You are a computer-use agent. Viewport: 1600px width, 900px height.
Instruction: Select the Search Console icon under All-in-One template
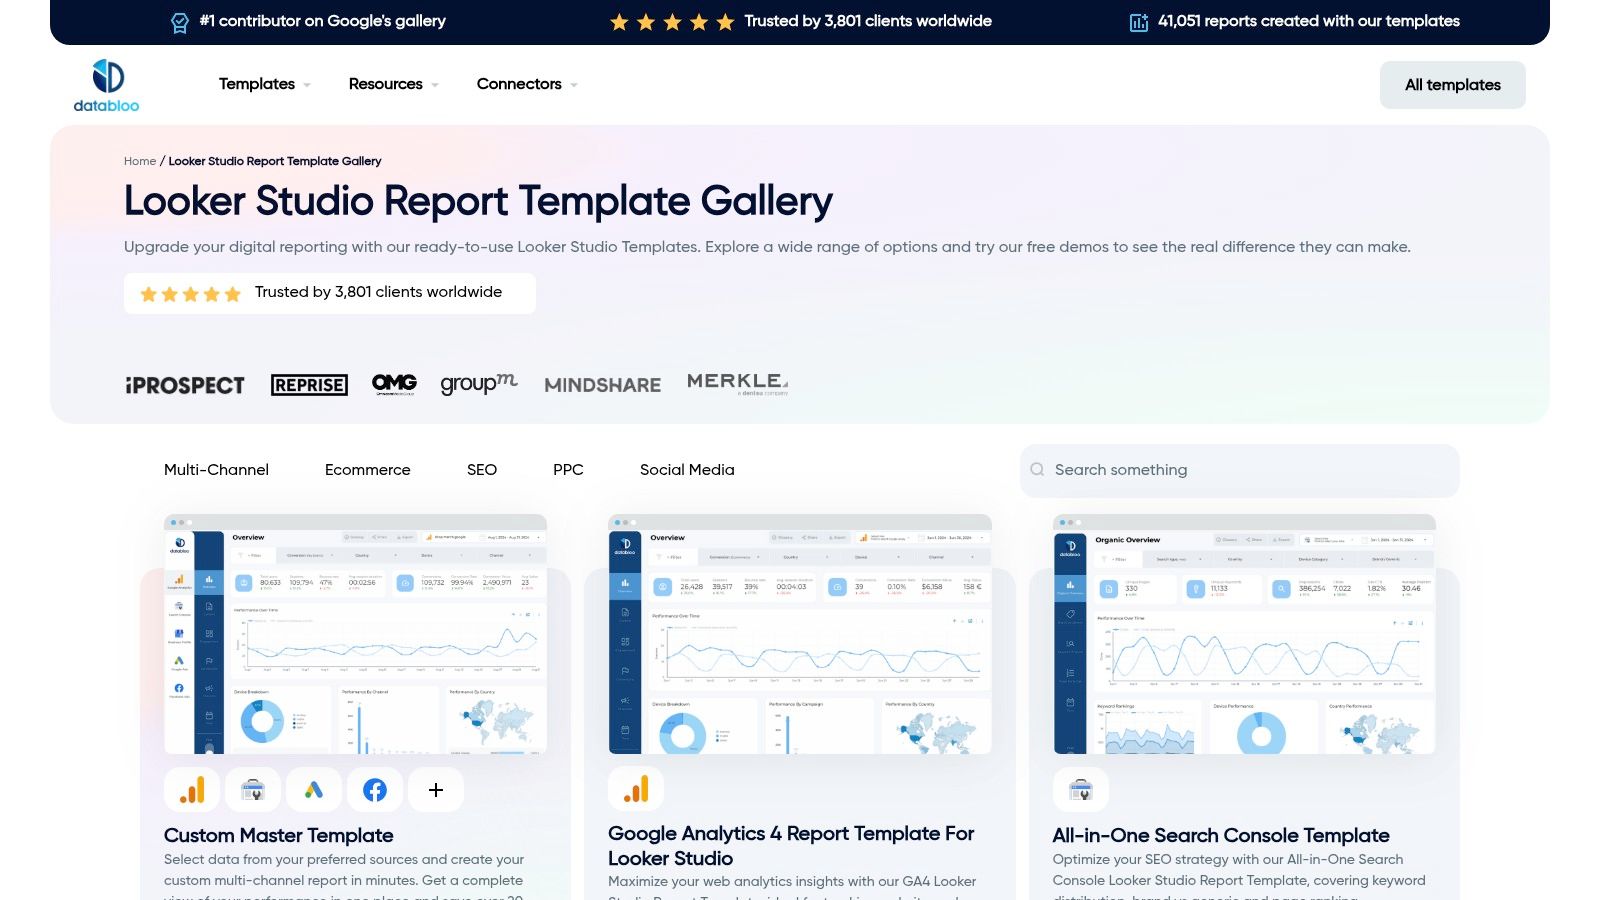[1081, 789]
